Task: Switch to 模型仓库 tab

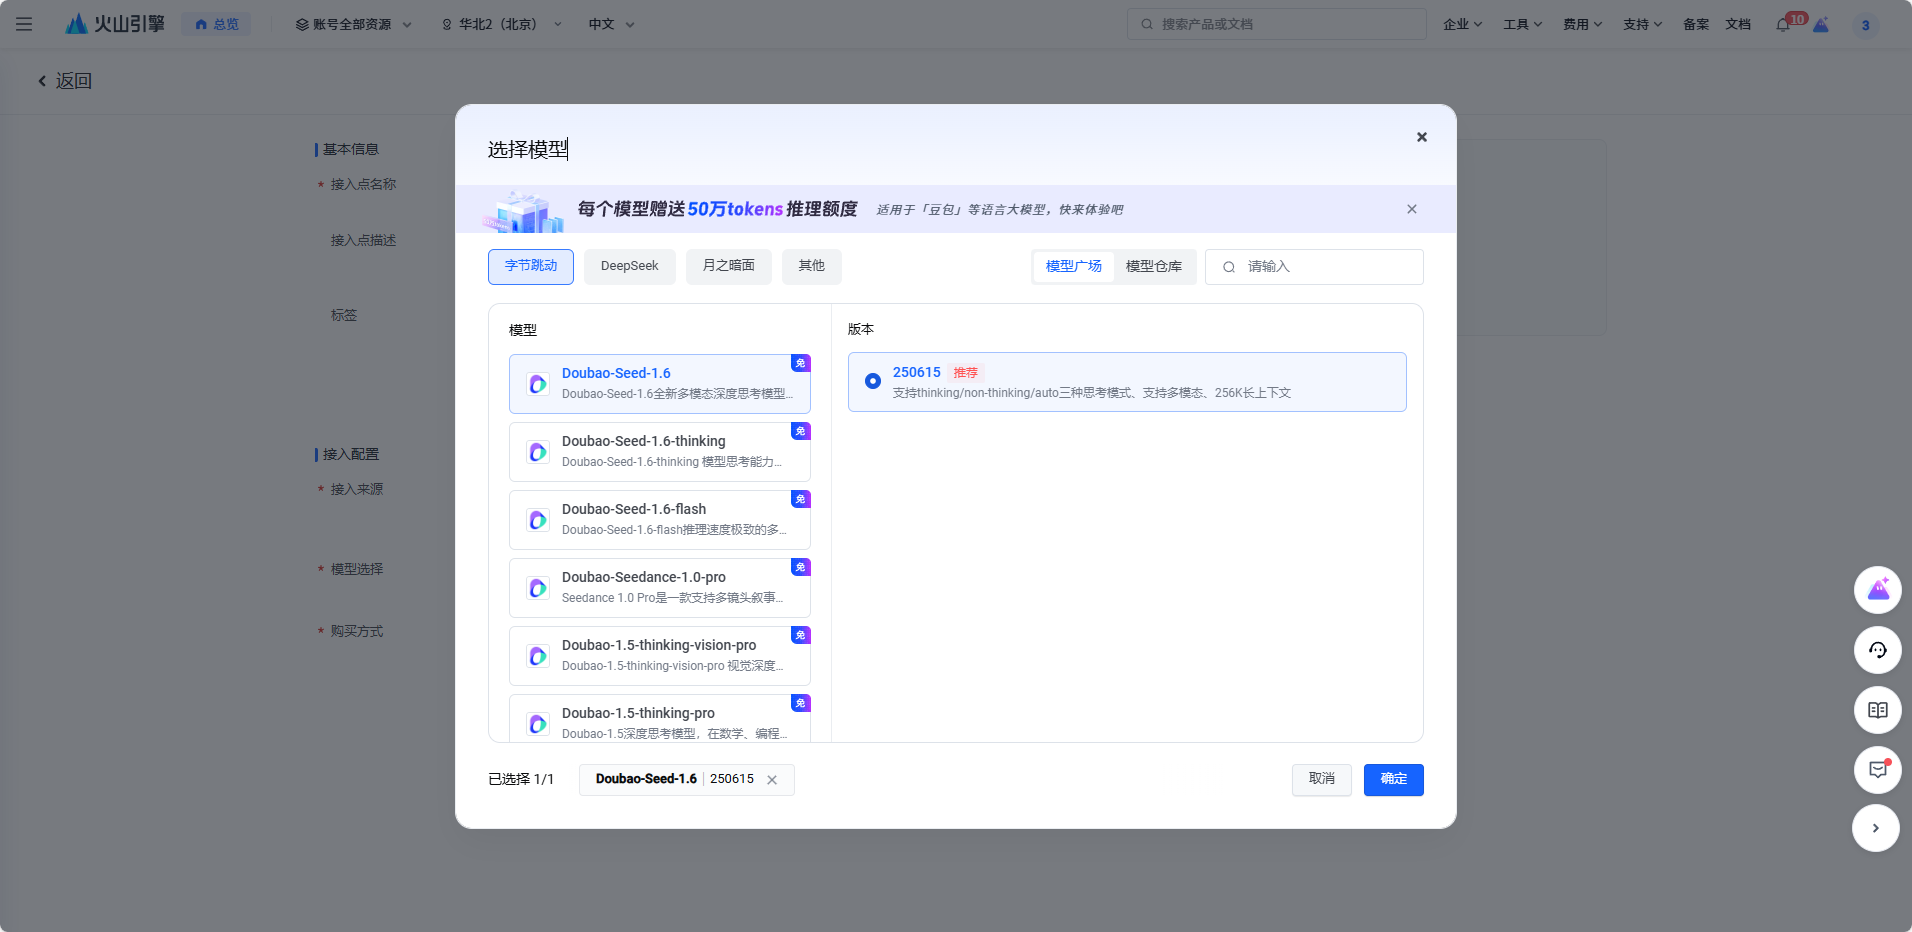Action: [1154, 267]
